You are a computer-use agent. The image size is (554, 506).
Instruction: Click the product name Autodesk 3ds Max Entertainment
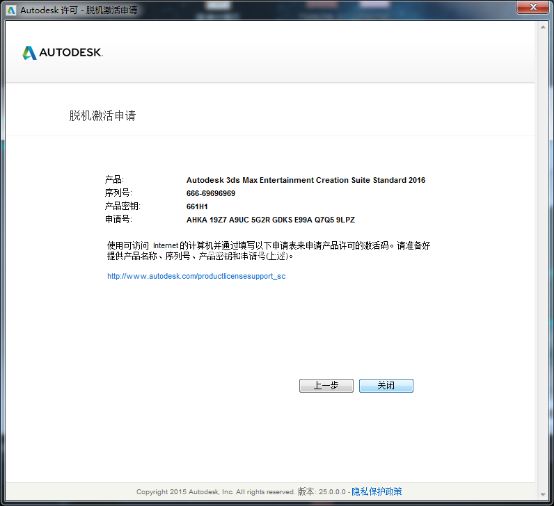pyautogui.click(x=306, y=180)
